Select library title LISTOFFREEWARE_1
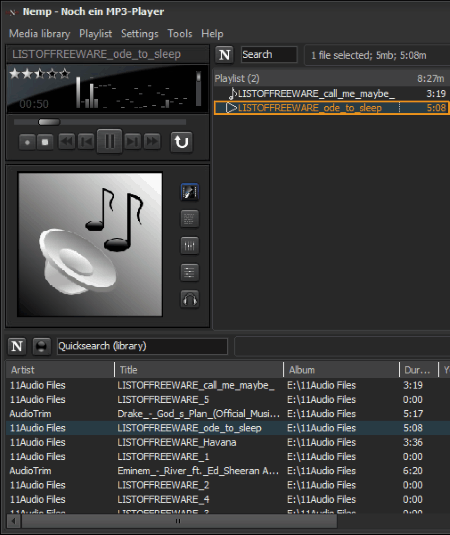The height and width of the screenshot is (535, 450). click(x=163, y=457)
